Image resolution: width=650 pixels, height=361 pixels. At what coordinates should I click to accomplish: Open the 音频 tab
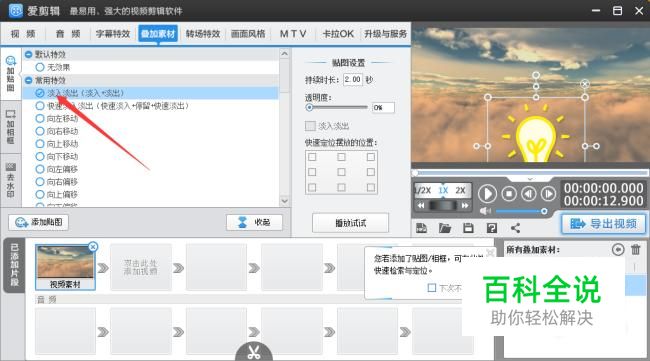[68, 34]
